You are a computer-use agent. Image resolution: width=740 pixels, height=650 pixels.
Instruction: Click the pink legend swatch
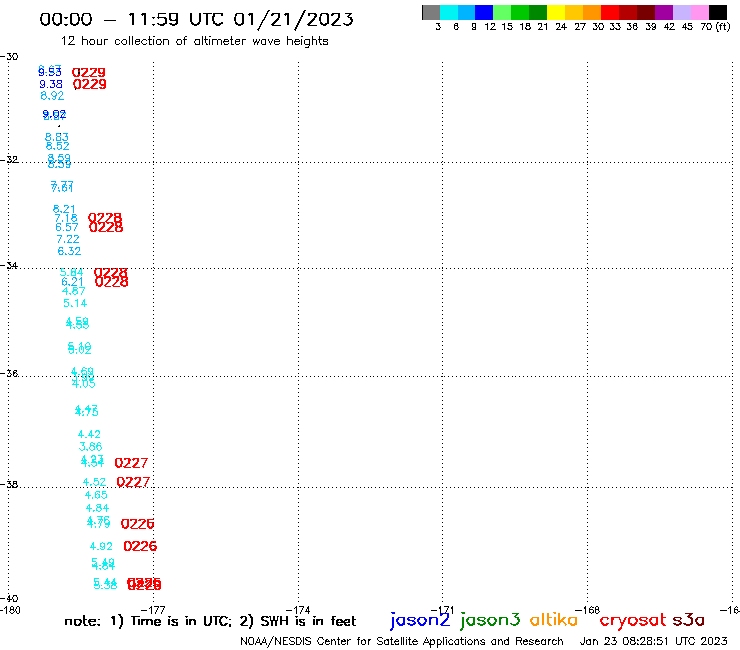[x=700, y=12]
